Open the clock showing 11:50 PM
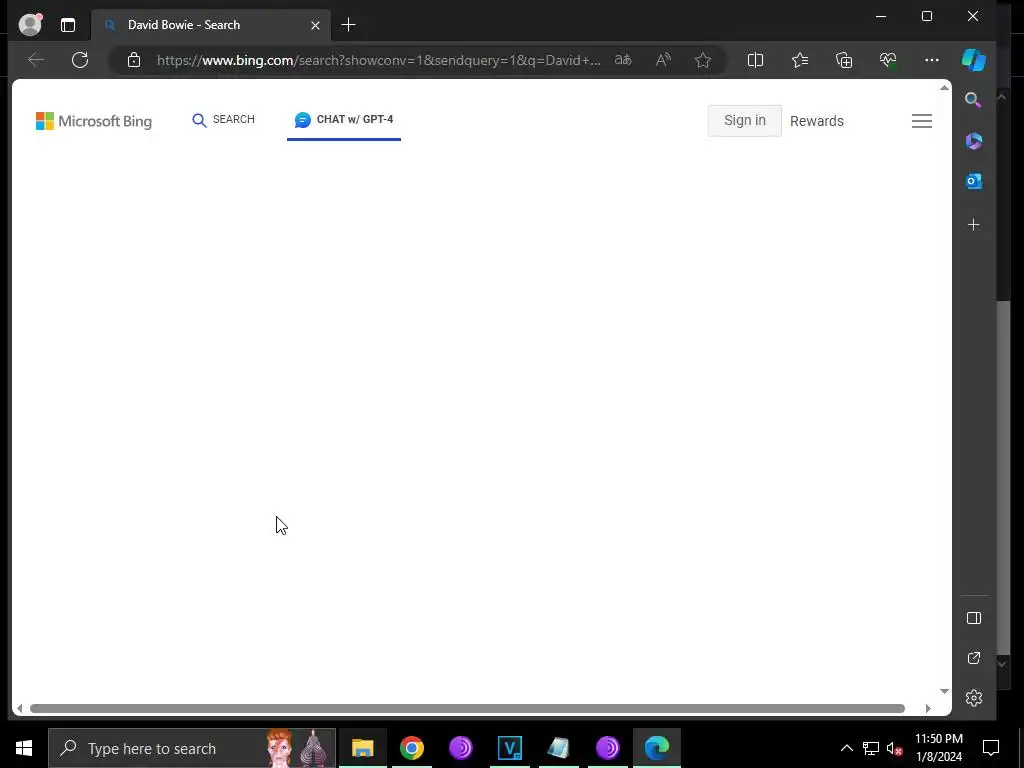The image size is (1024, 768). click(x=938, y=748)
